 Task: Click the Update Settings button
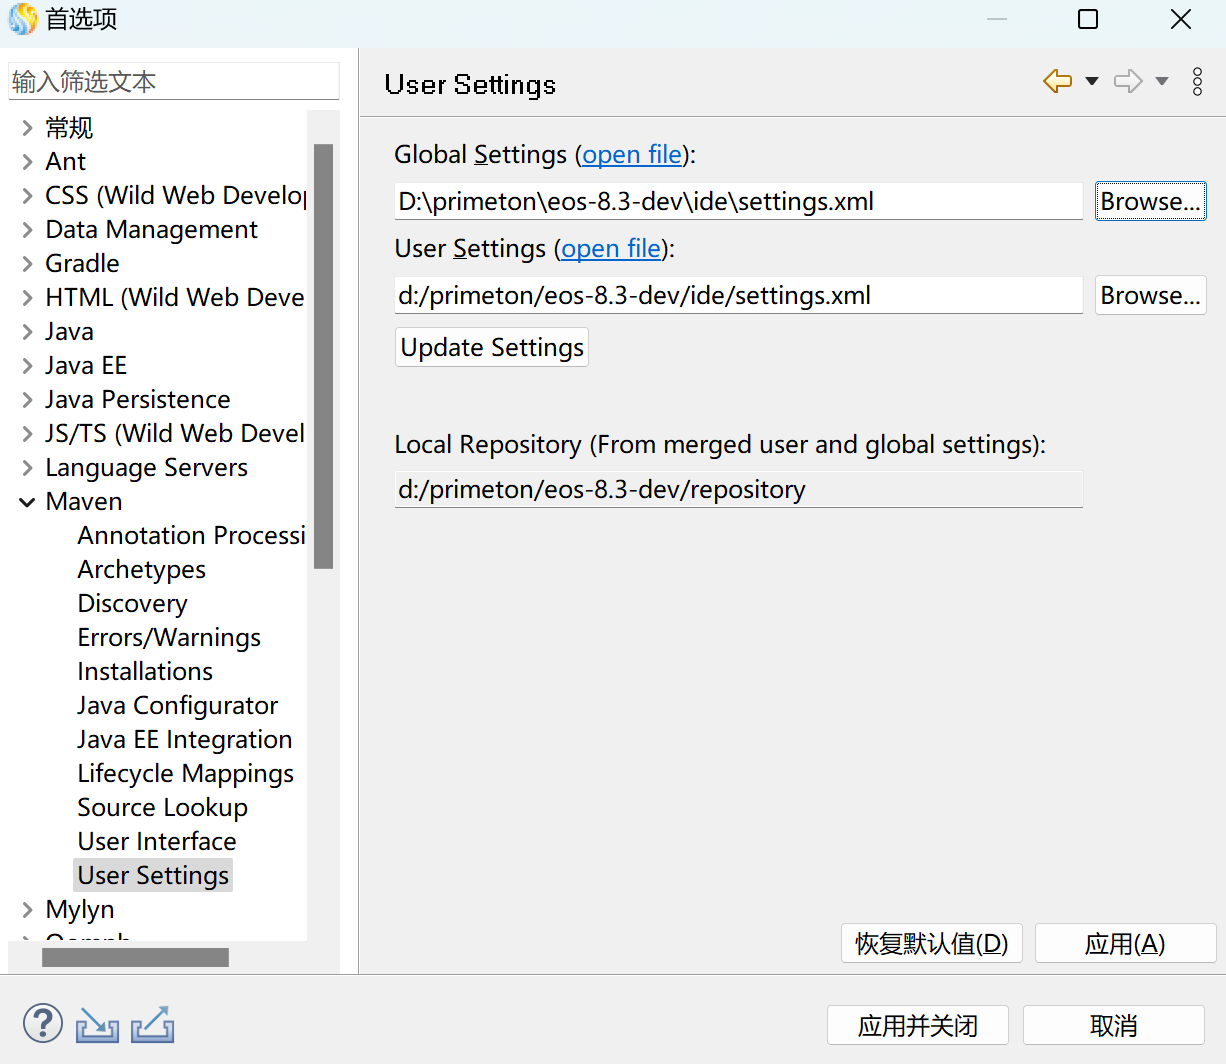click(492, 347)
